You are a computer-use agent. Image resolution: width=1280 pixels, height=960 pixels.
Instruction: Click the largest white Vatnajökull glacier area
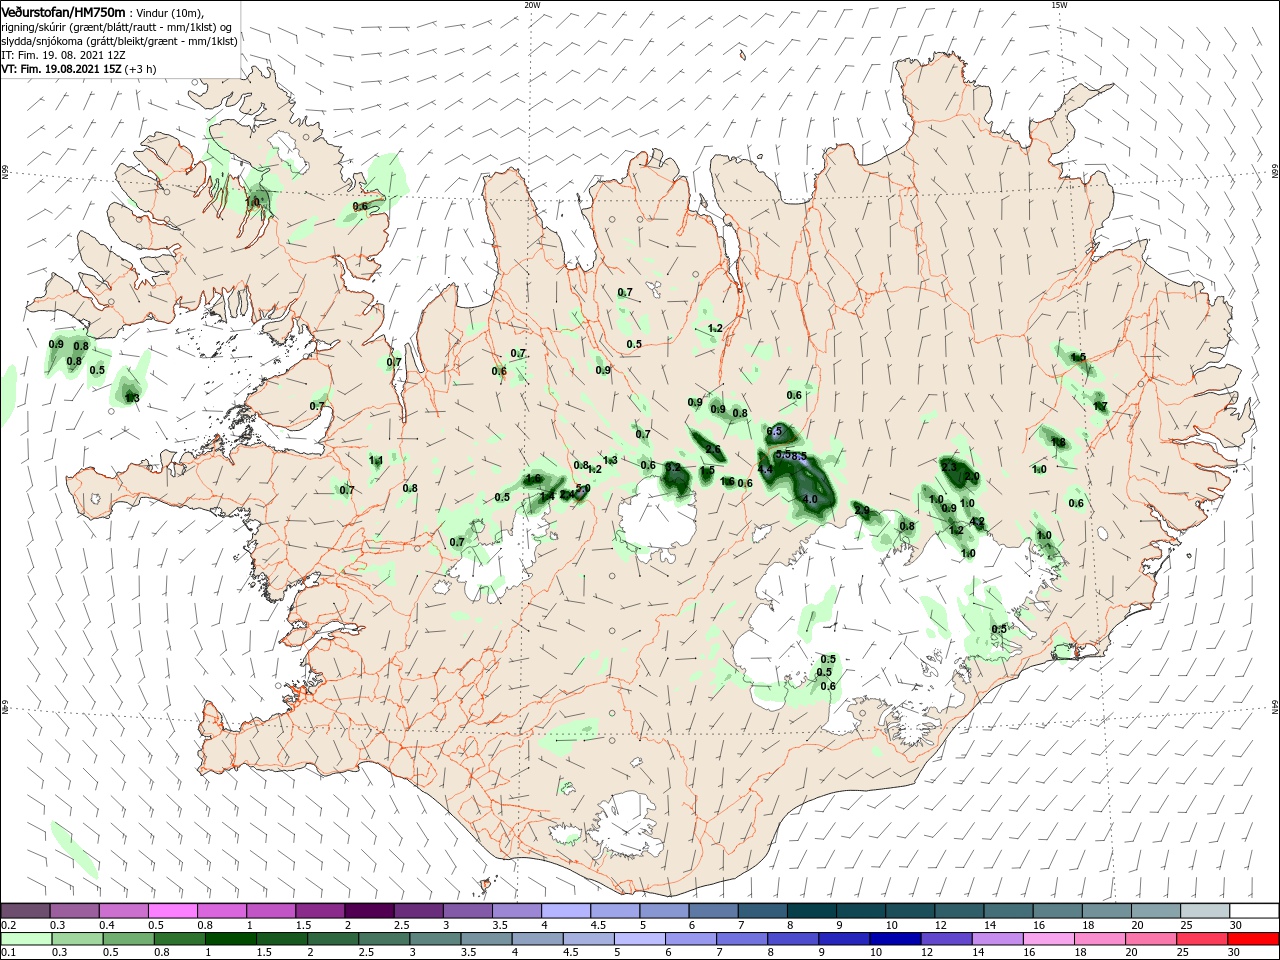880,620
